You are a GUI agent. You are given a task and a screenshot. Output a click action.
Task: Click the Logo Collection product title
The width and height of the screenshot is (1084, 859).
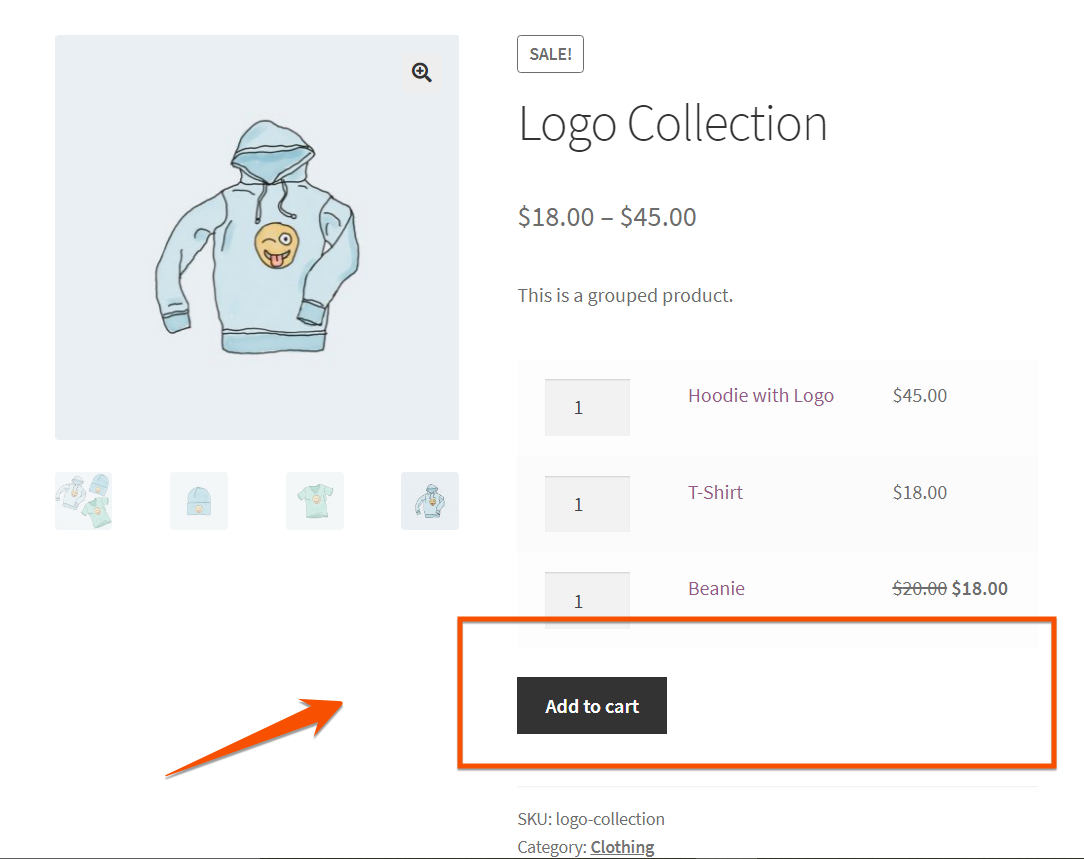[672, 123]
